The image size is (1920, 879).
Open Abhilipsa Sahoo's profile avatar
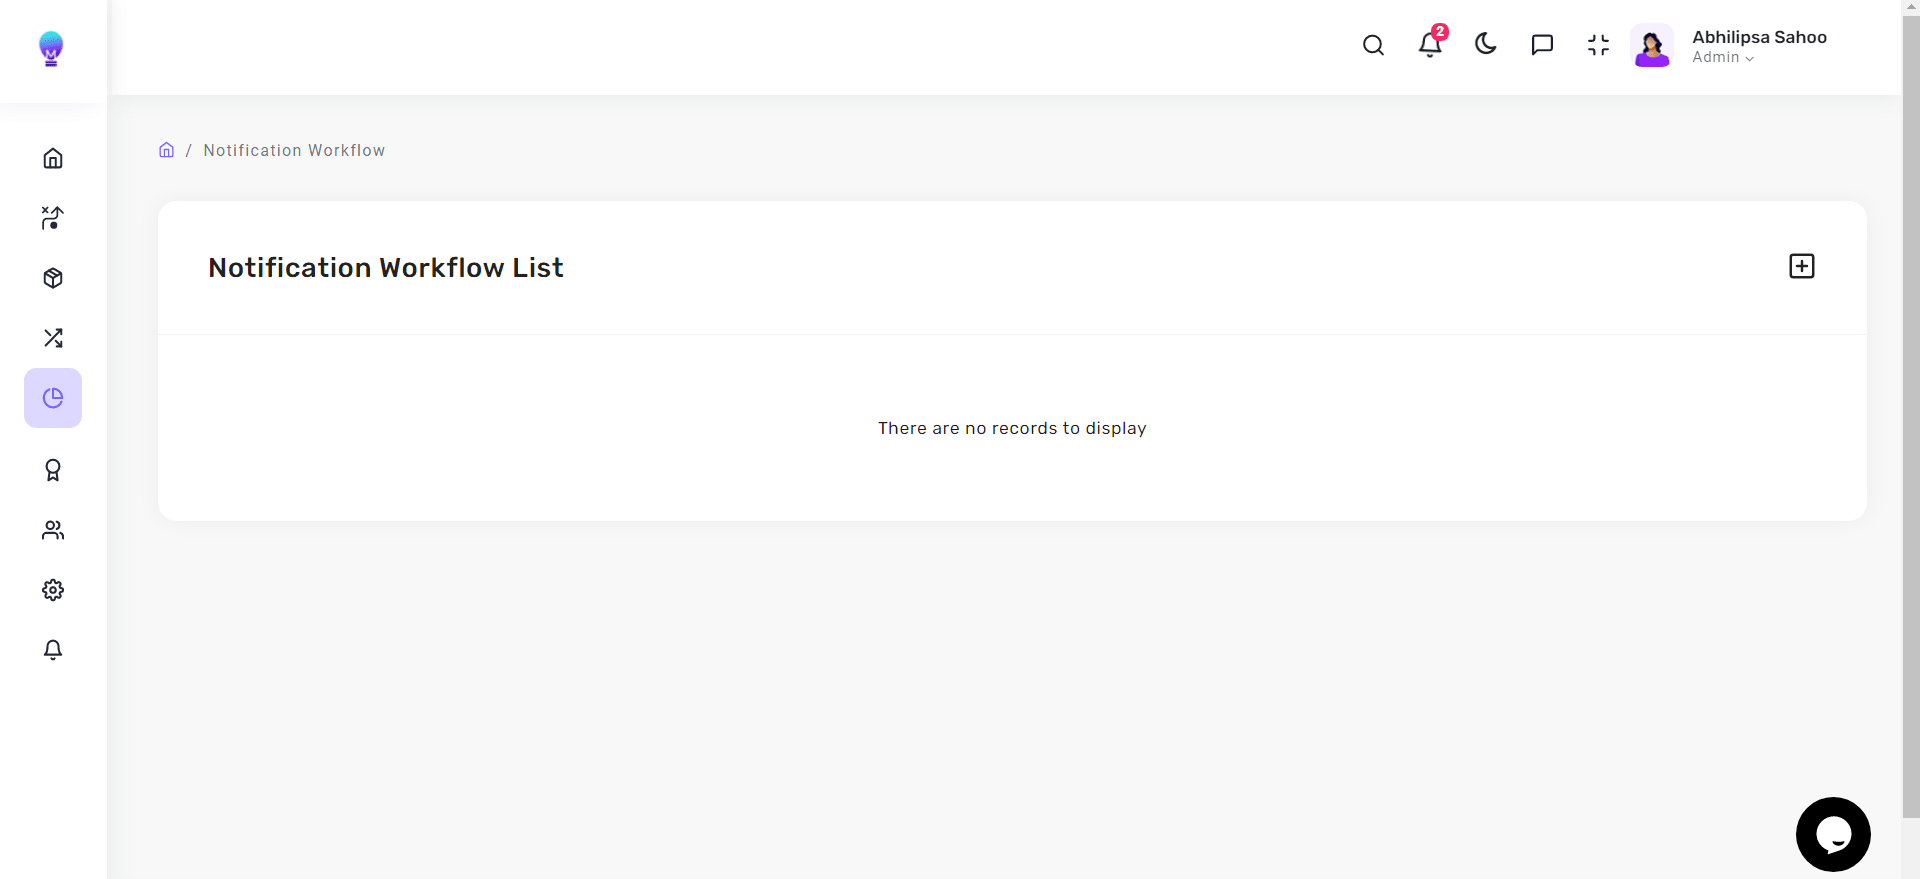(x=1652, y=45)
